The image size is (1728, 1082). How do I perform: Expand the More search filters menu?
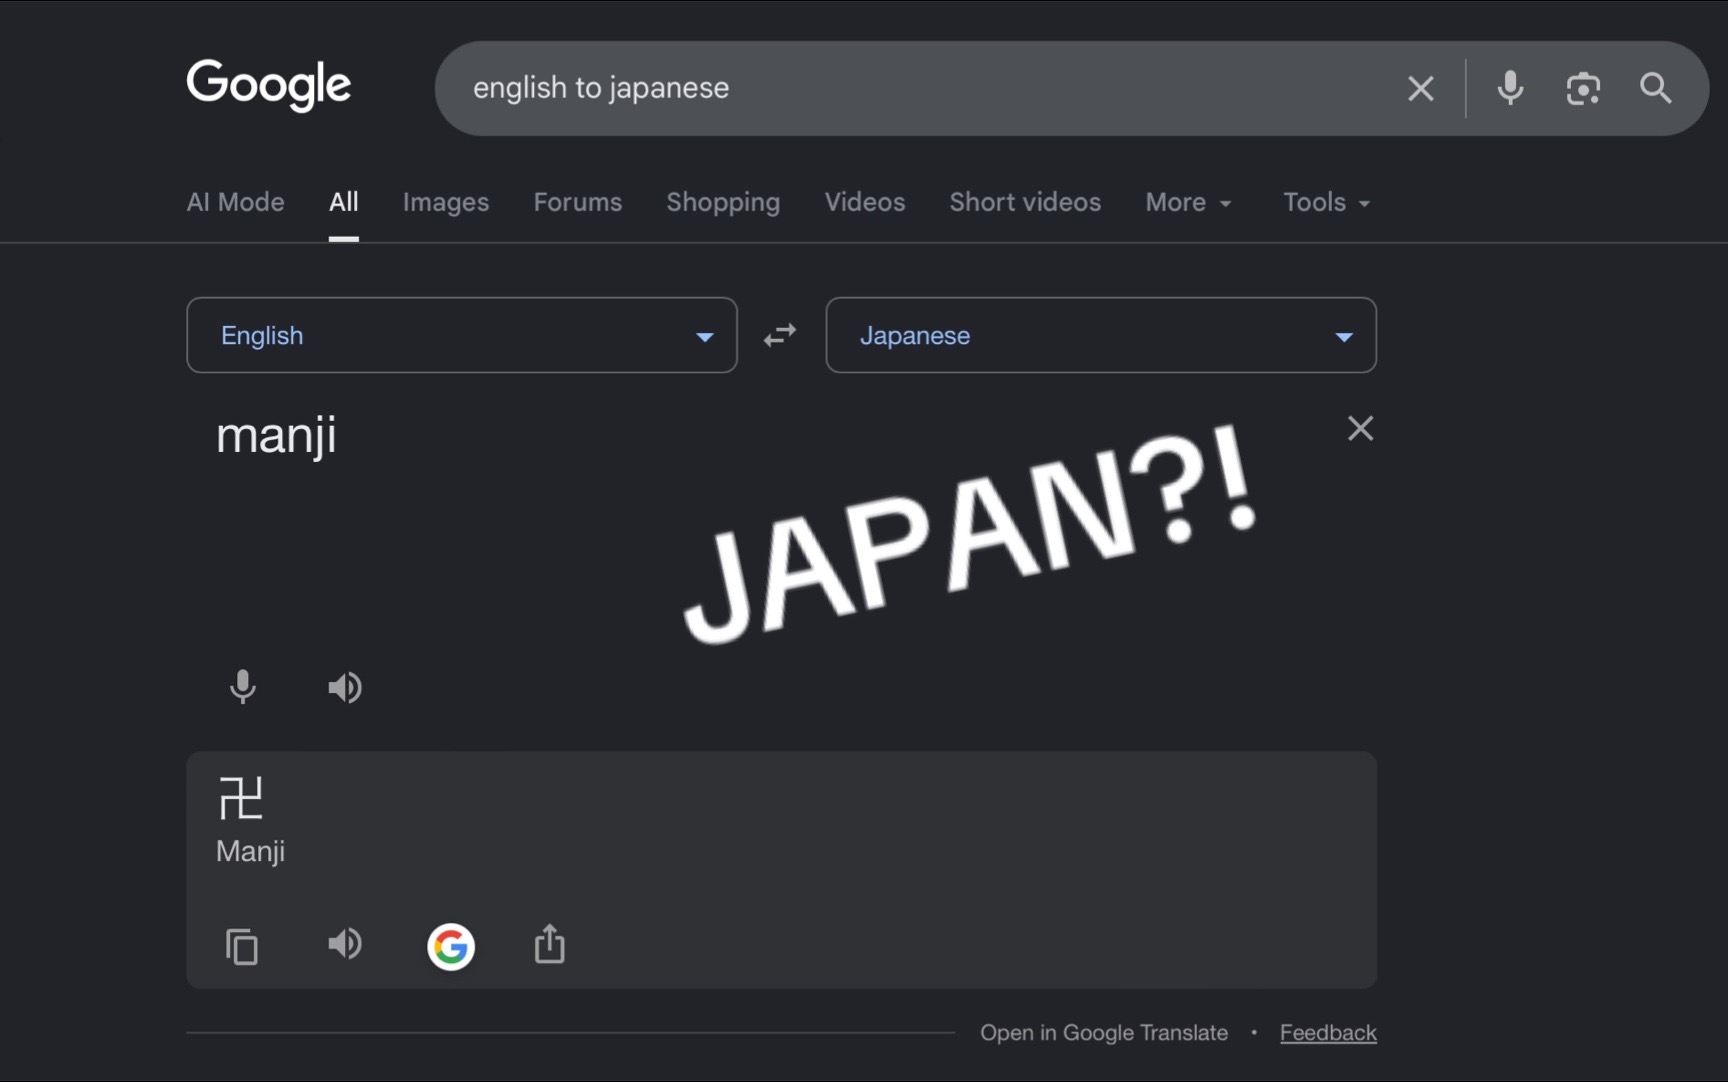1188,202
